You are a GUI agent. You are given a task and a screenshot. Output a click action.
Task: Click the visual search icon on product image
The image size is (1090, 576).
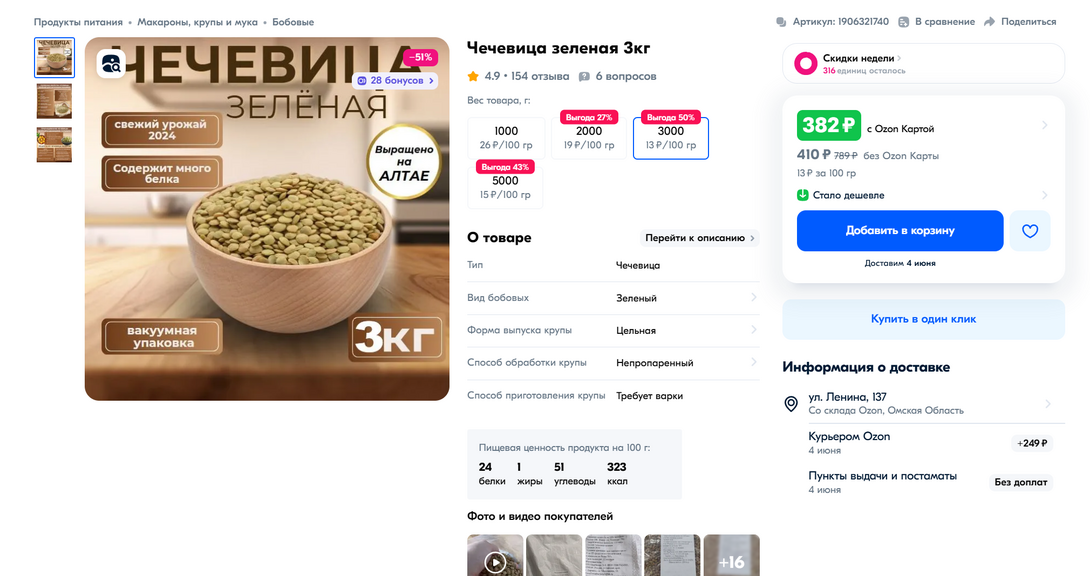111,64
